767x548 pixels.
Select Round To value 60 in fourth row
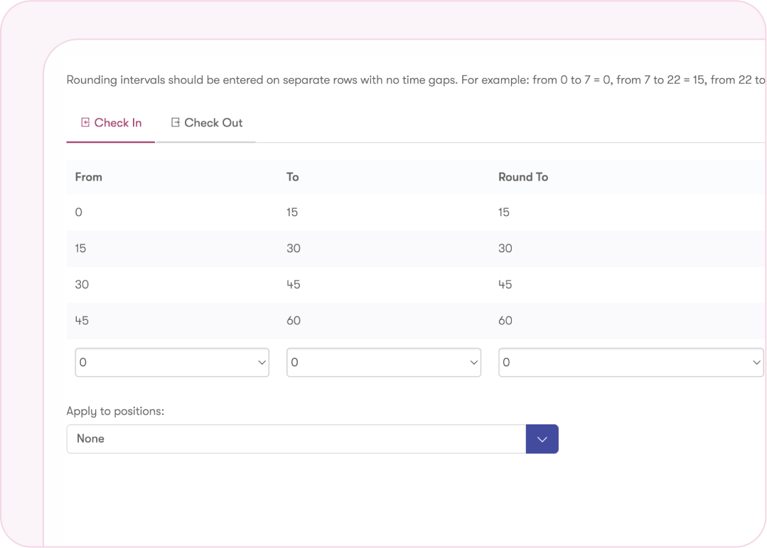(505, 321)
